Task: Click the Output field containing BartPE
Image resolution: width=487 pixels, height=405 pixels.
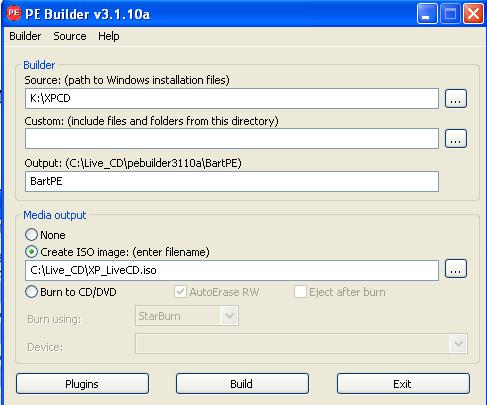Action: coord(232,181)
